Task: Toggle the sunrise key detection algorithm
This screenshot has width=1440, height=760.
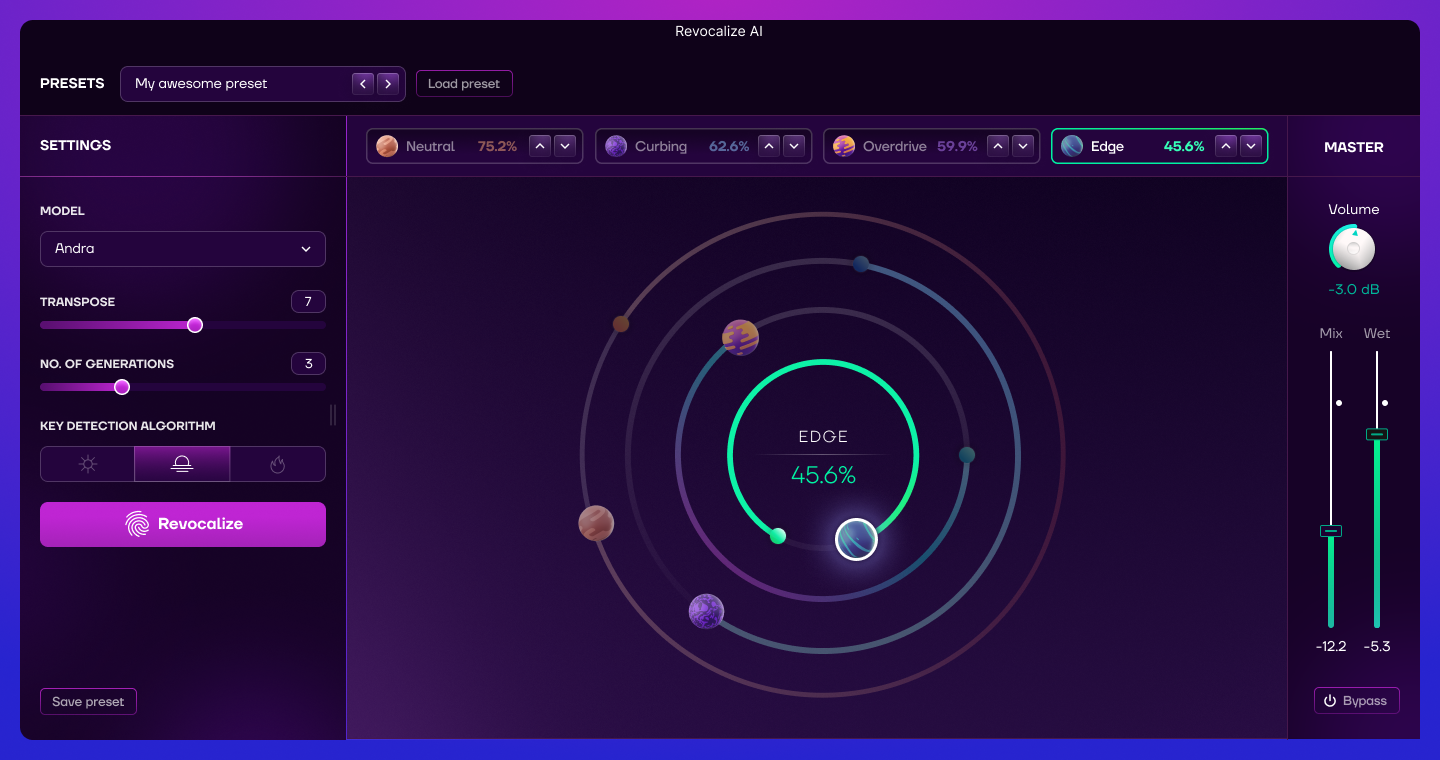Action: click(182, 464)
